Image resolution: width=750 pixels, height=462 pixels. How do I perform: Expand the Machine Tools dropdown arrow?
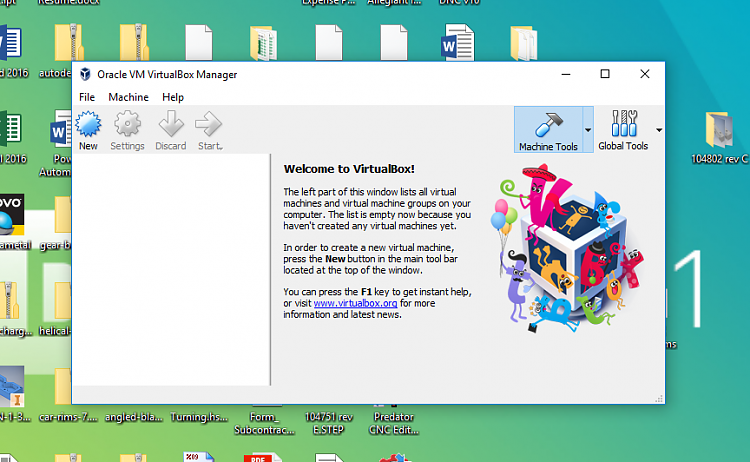(588, 130)
